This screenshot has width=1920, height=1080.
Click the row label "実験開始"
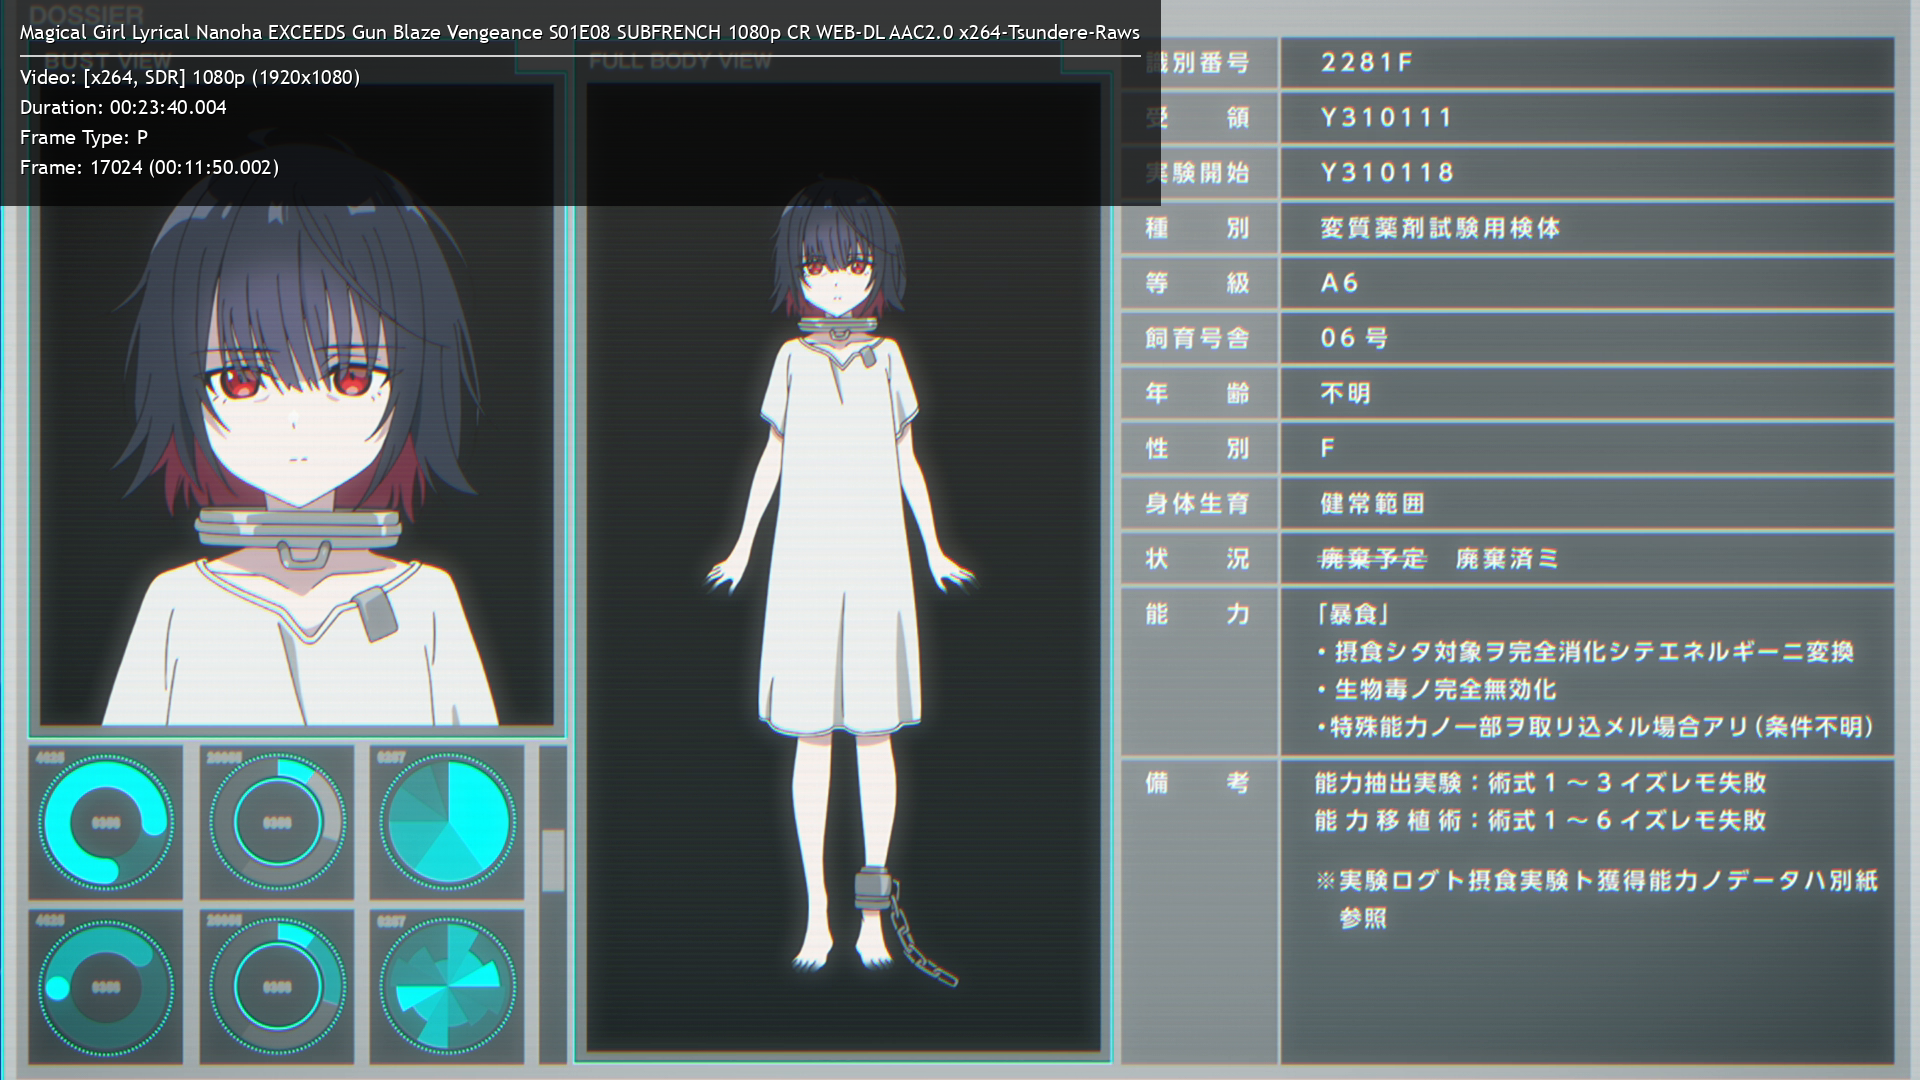click(x=1198, y=173)
